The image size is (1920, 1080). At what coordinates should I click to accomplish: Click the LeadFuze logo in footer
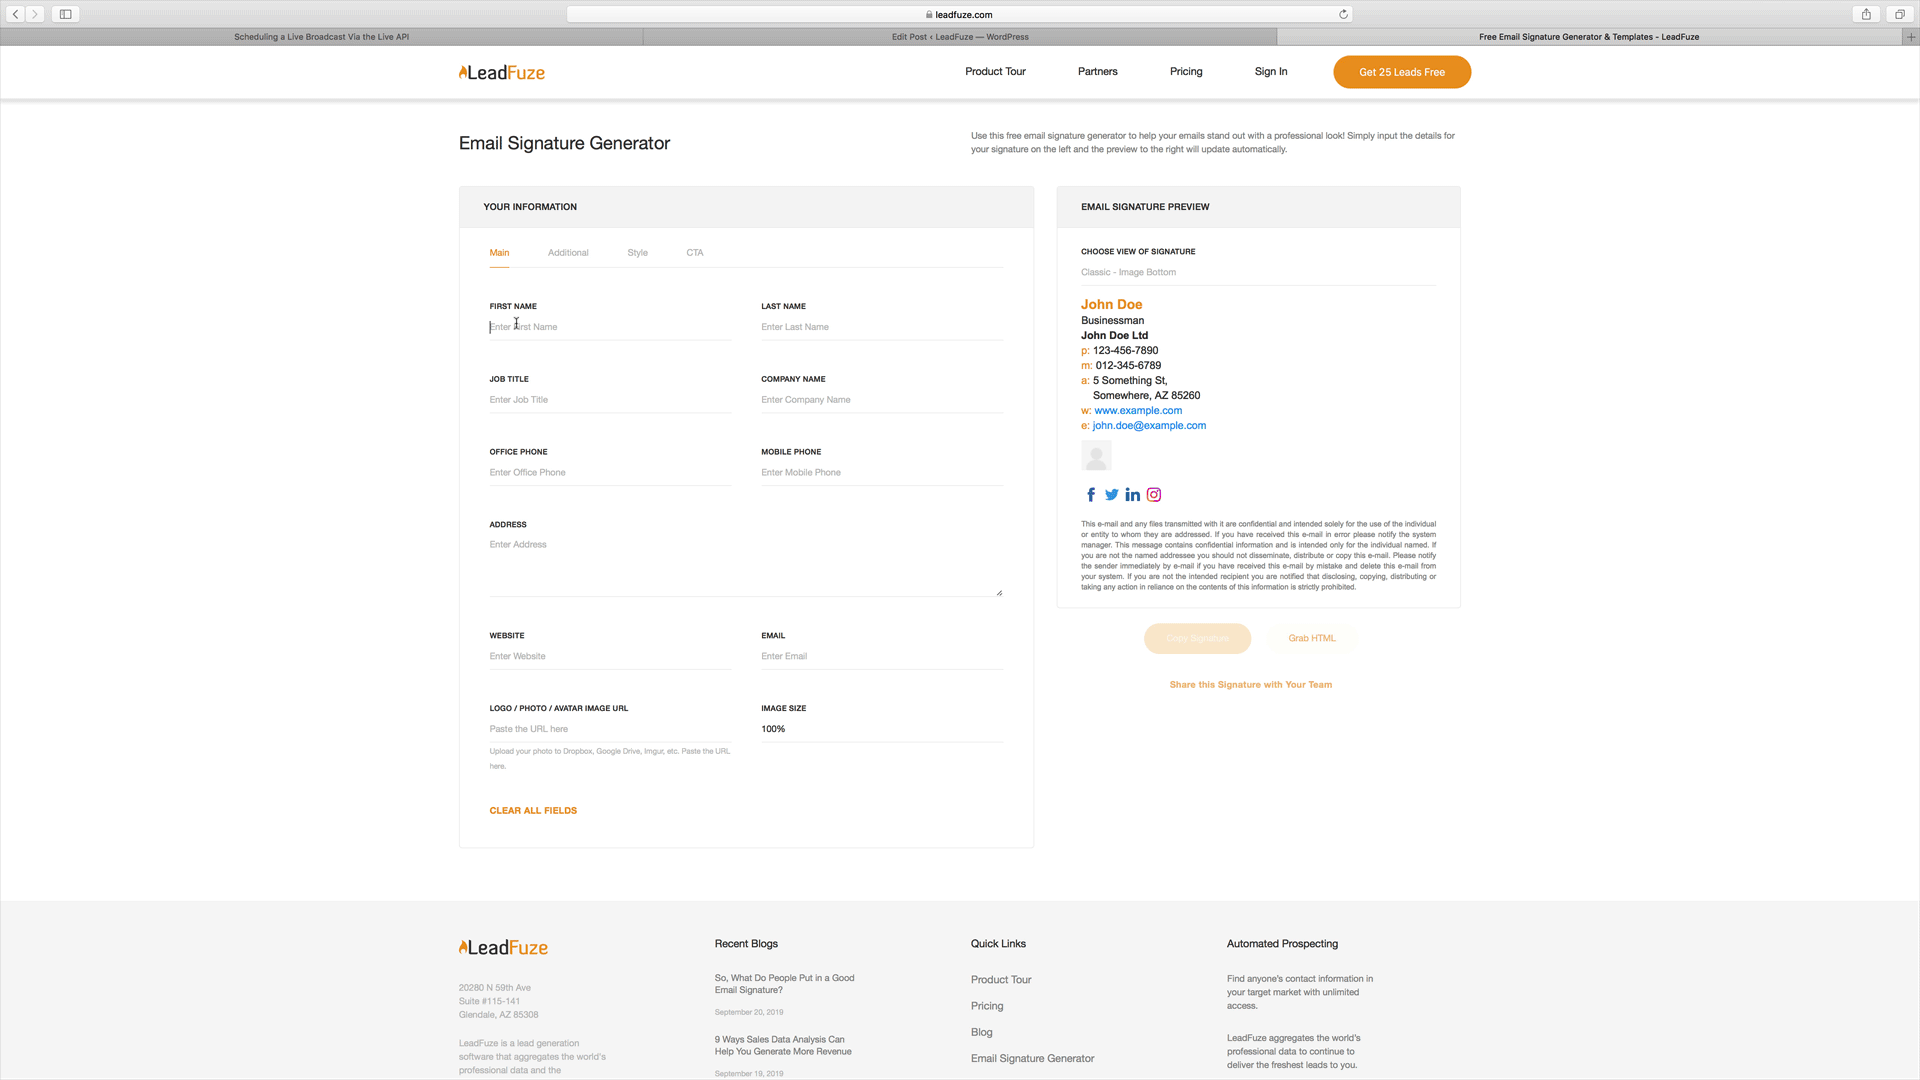tap(503, 947)
